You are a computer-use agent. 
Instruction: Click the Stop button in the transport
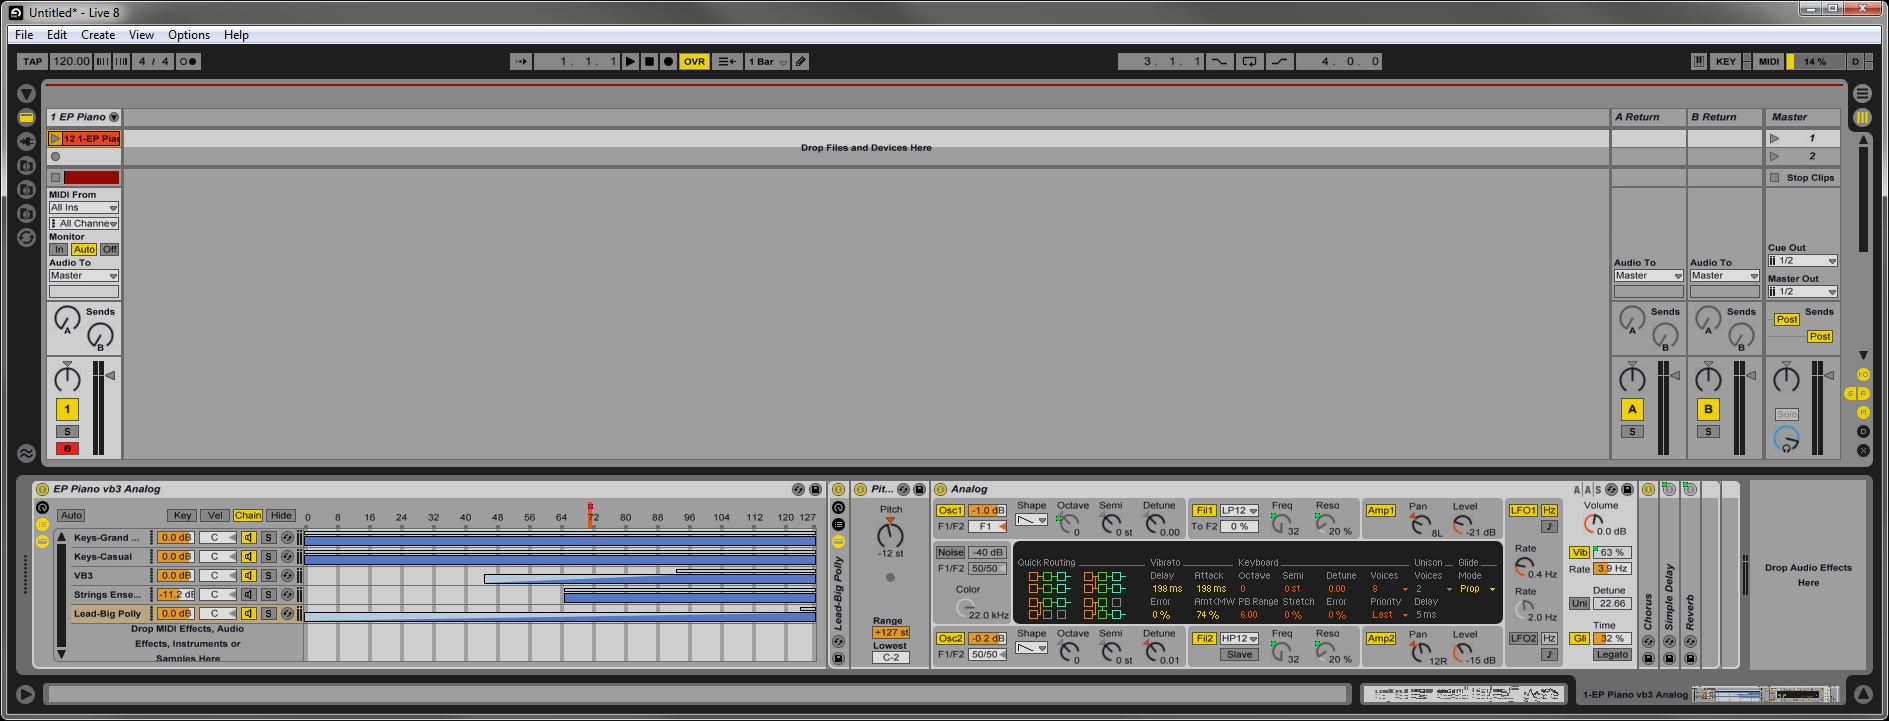(x=649, y=61)
